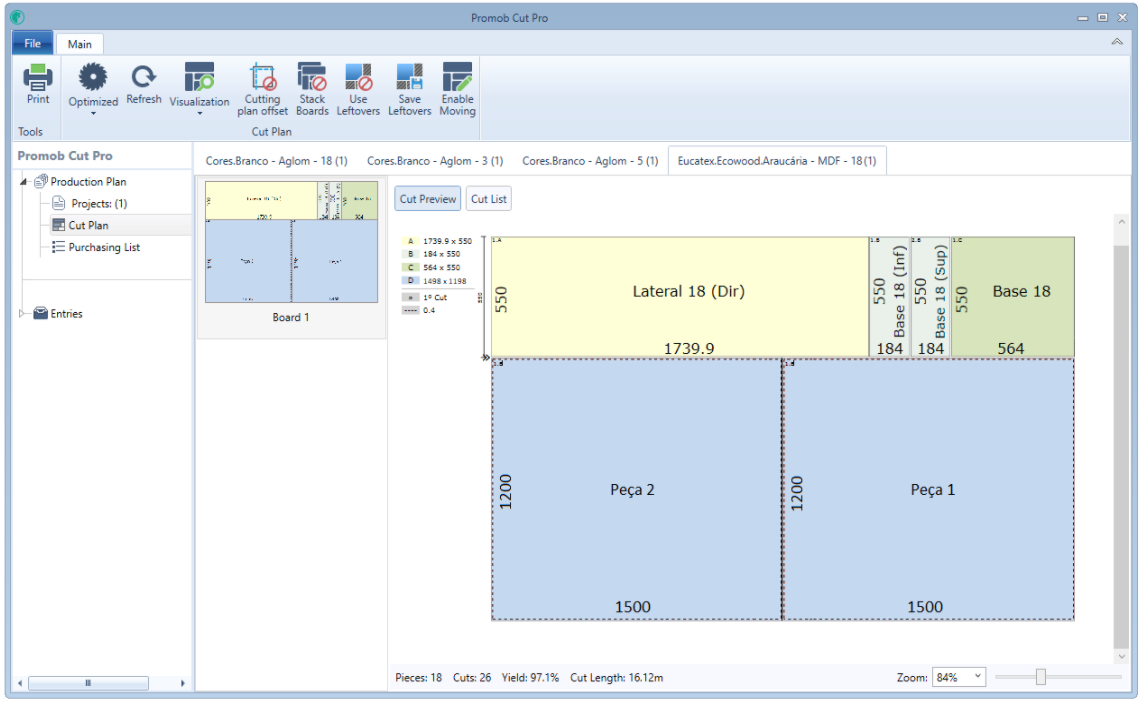This screenshot has height=703, width=1143.
Task: Open the Optimized dropdown arrow
Action: pos(93,114)
